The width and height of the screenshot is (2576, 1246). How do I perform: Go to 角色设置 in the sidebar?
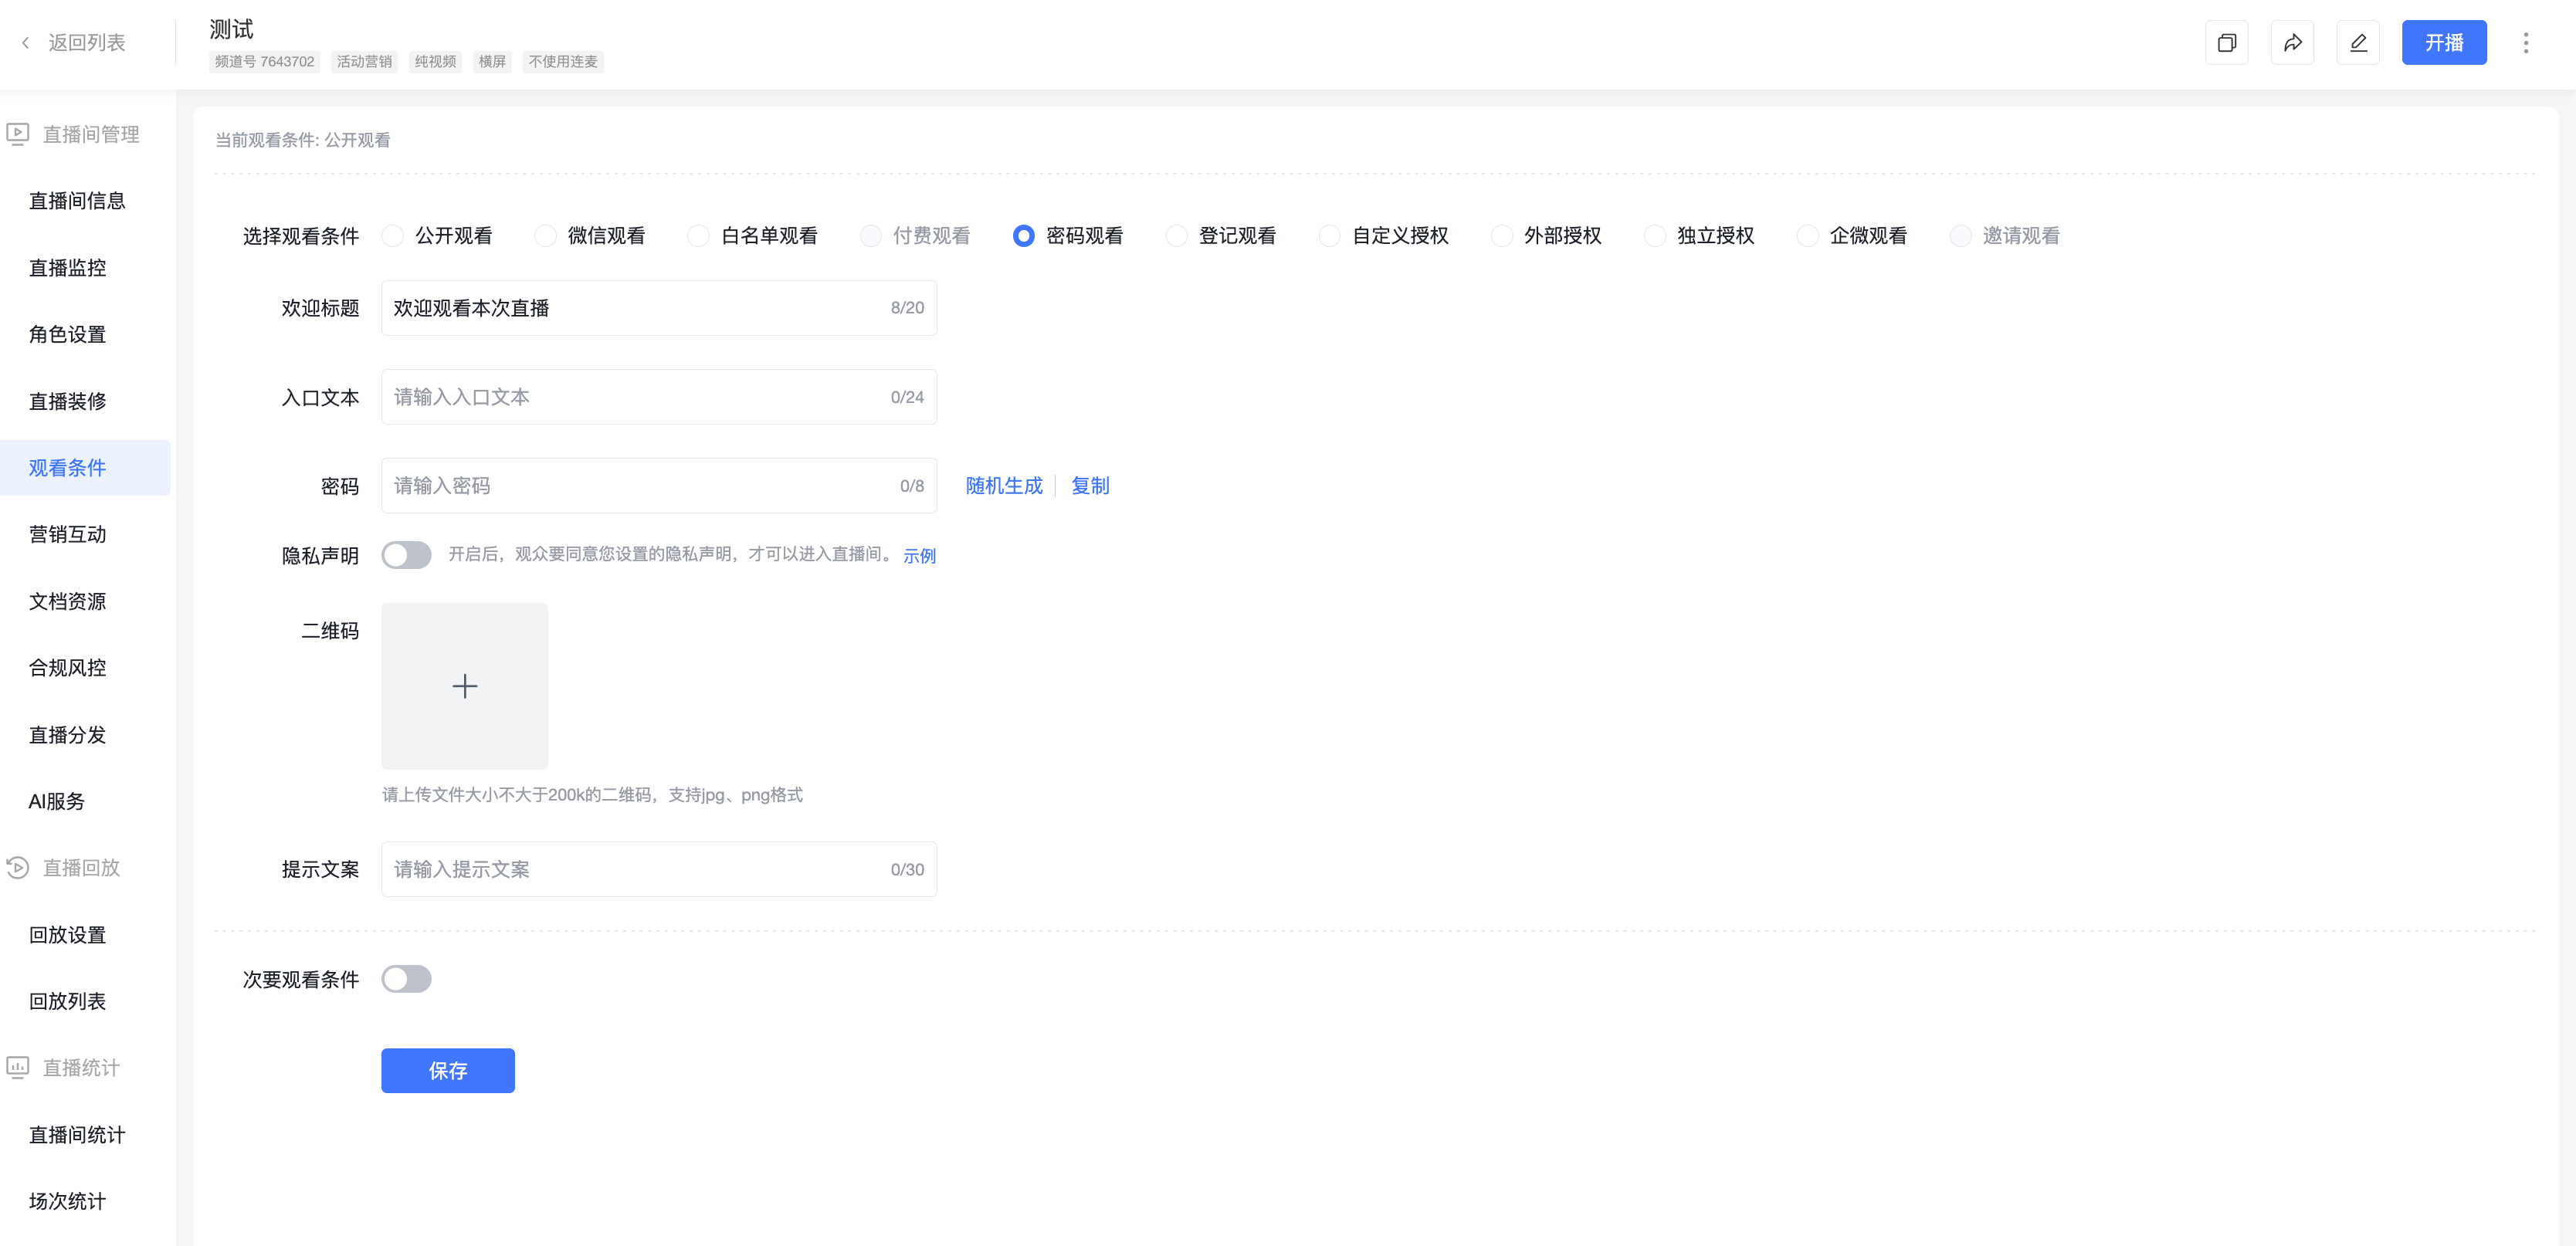coord(67,334)
